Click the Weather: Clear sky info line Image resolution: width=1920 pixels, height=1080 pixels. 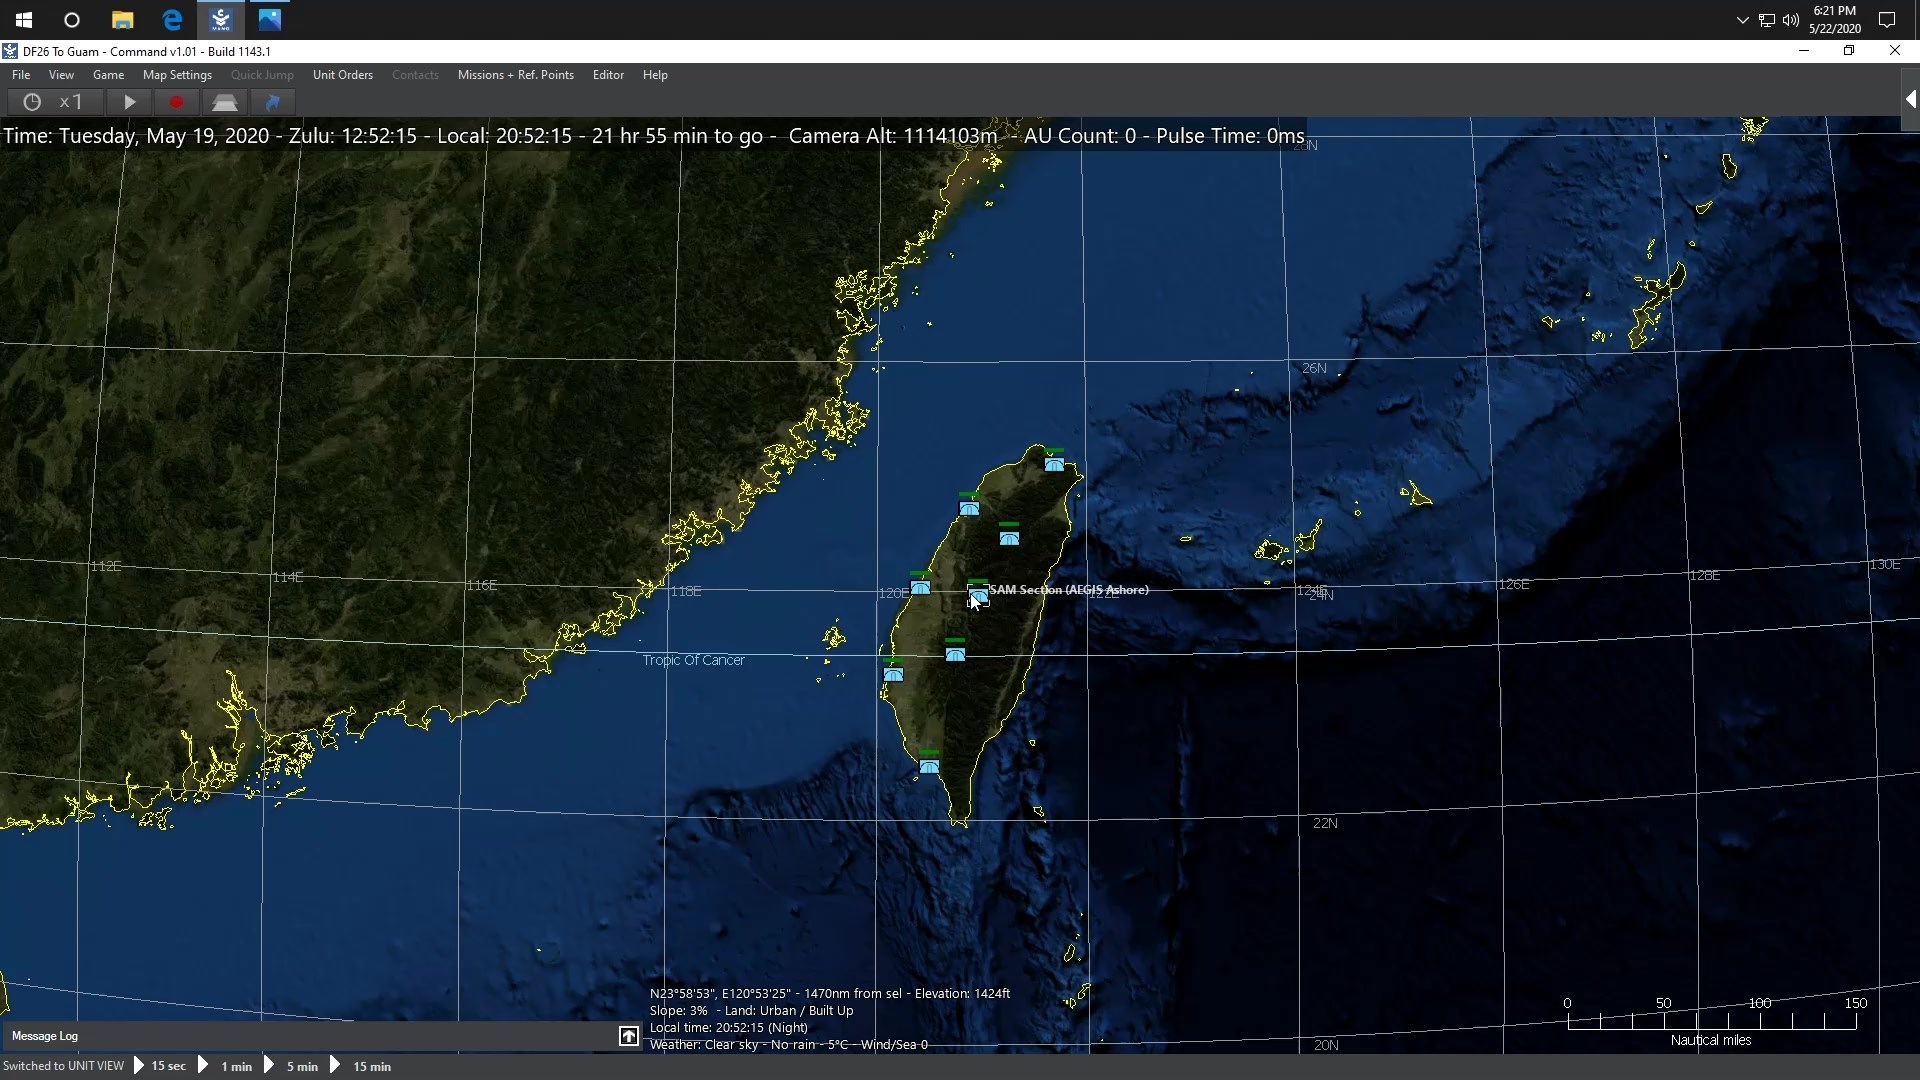788,1045
